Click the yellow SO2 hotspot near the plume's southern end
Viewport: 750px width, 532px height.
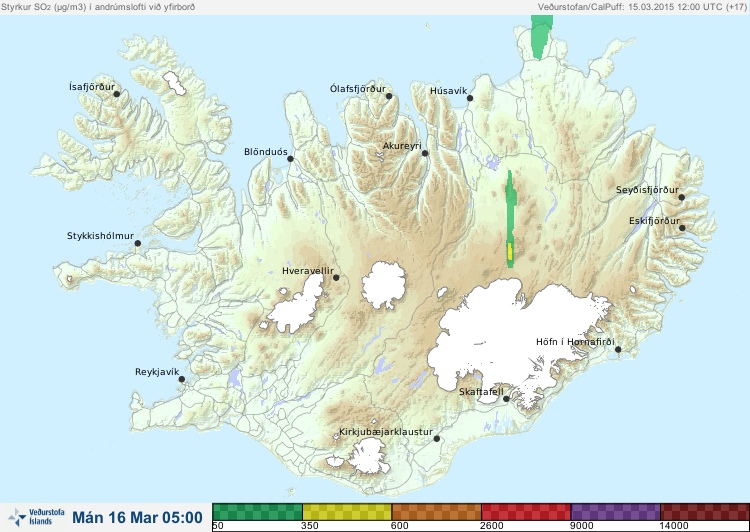[510, 251]
